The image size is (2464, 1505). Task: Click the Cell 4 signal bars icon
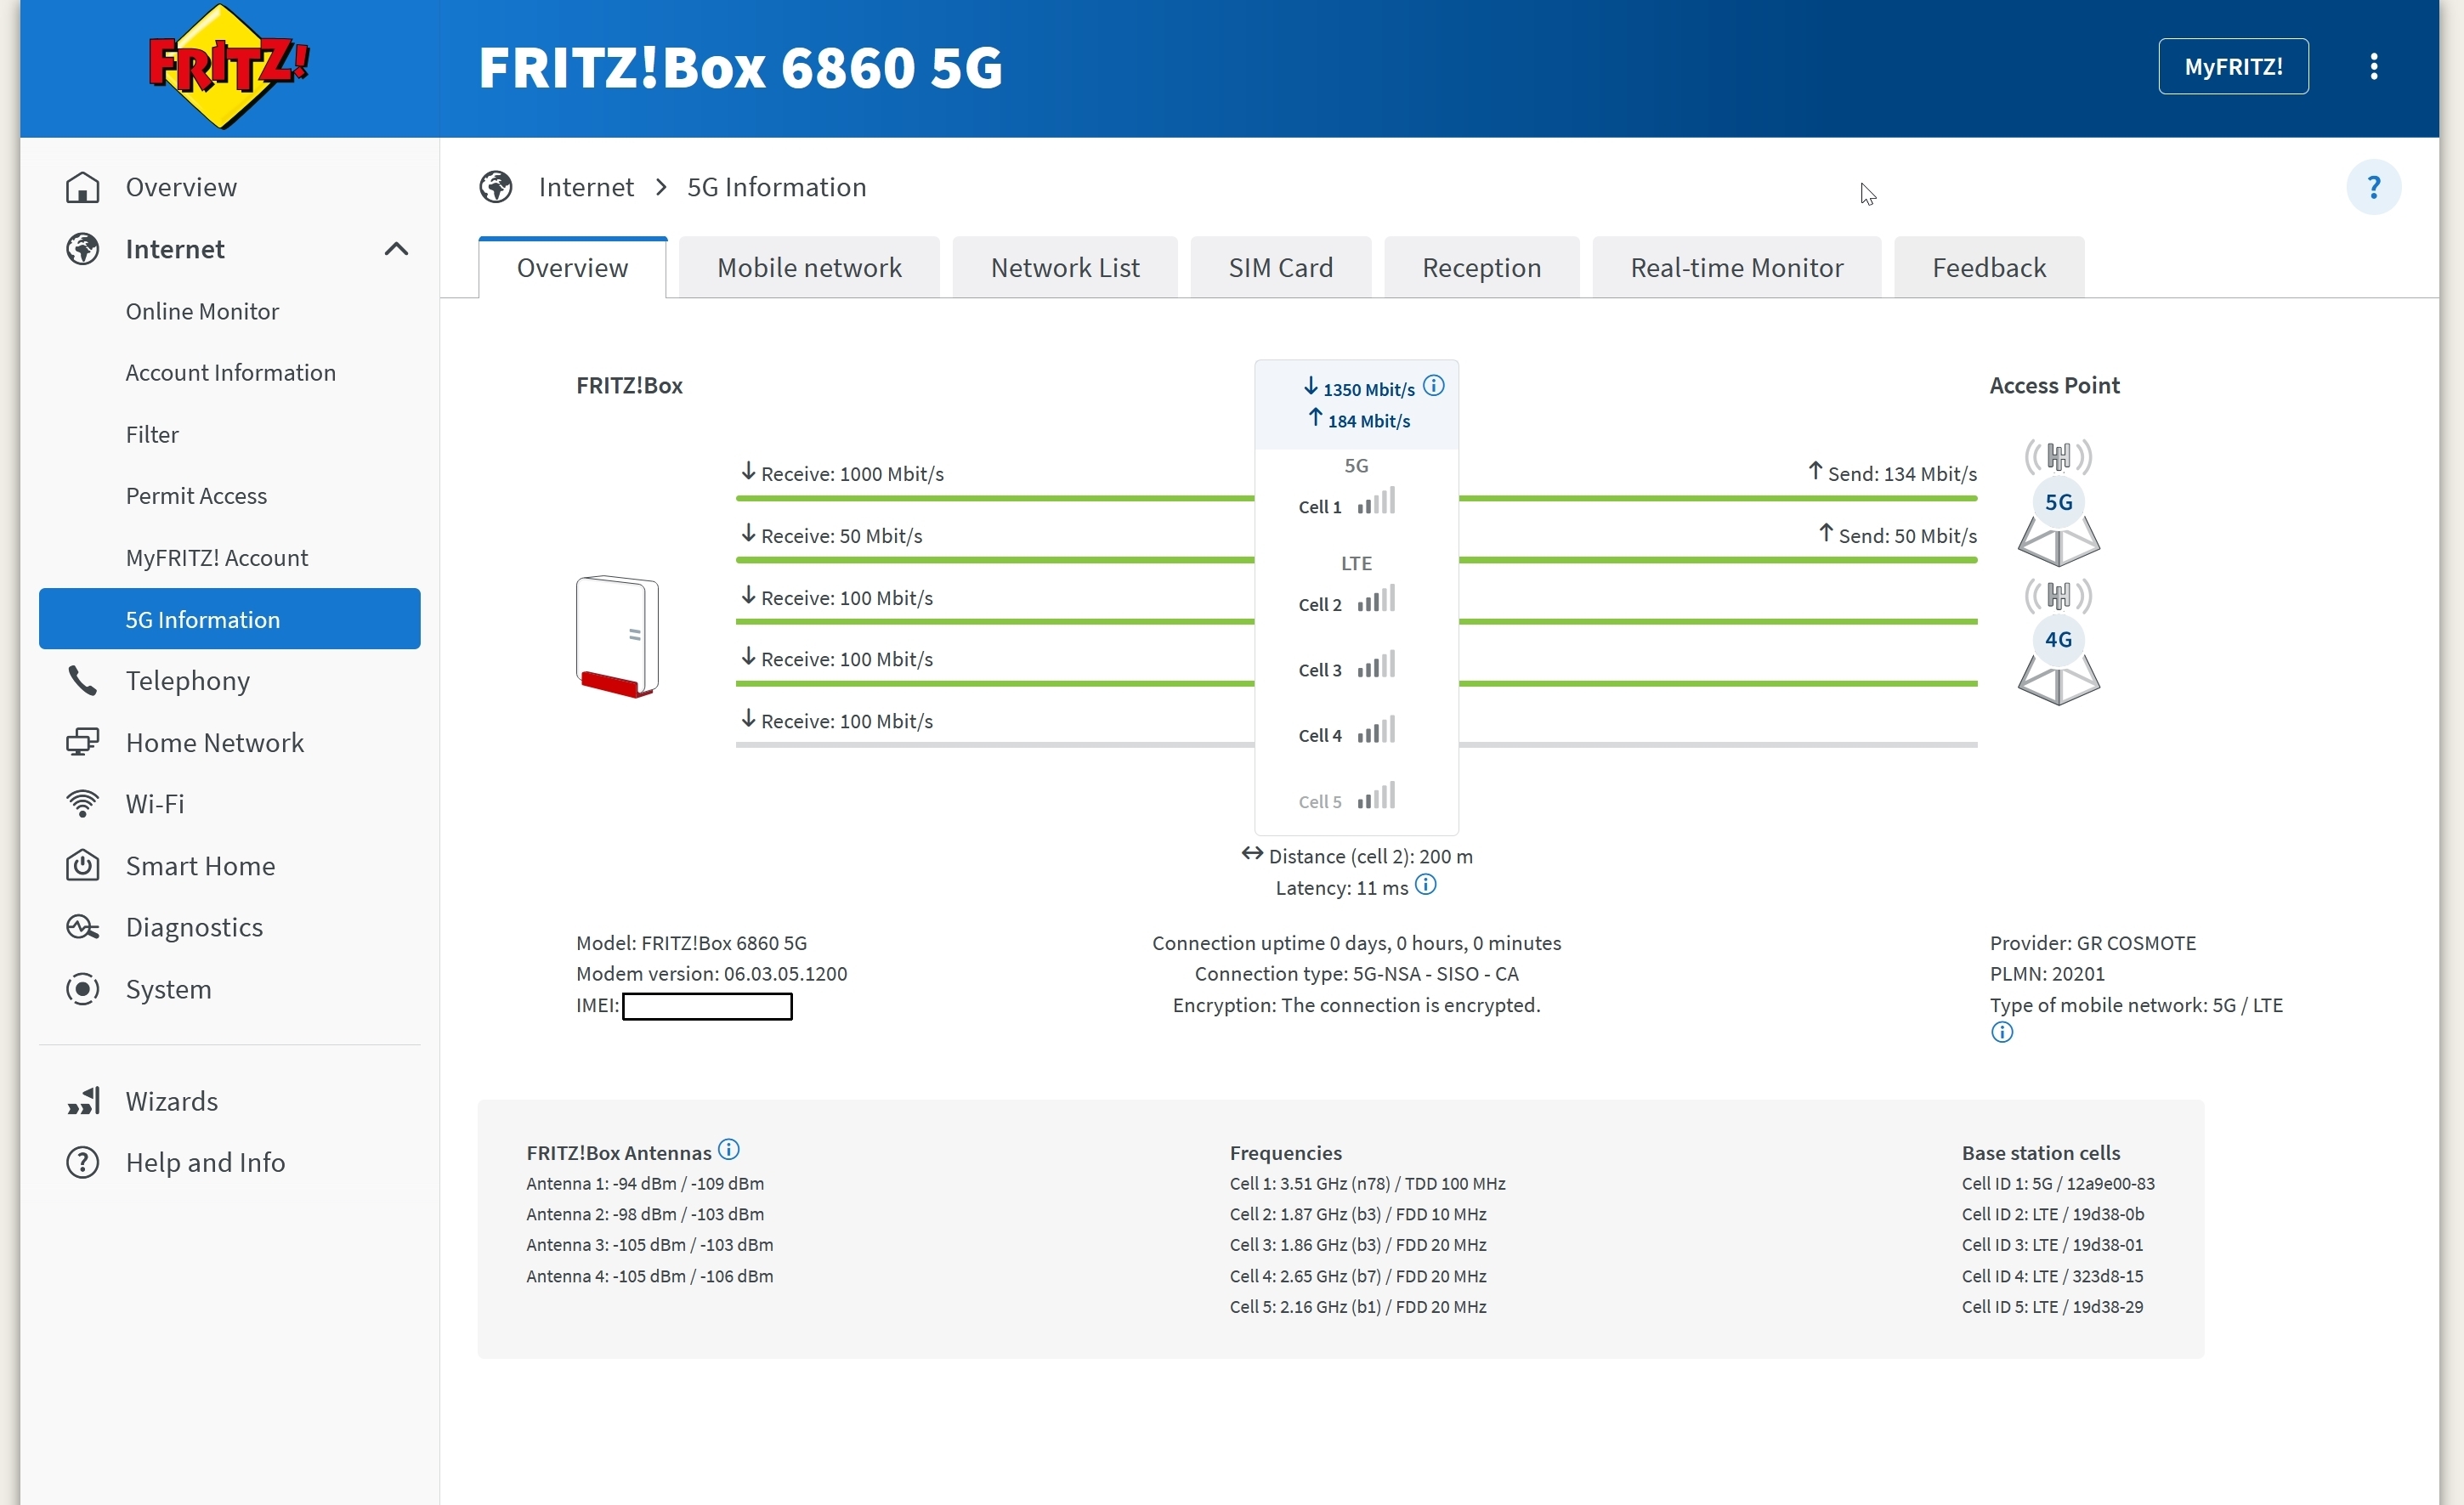tap(1376, 731)
